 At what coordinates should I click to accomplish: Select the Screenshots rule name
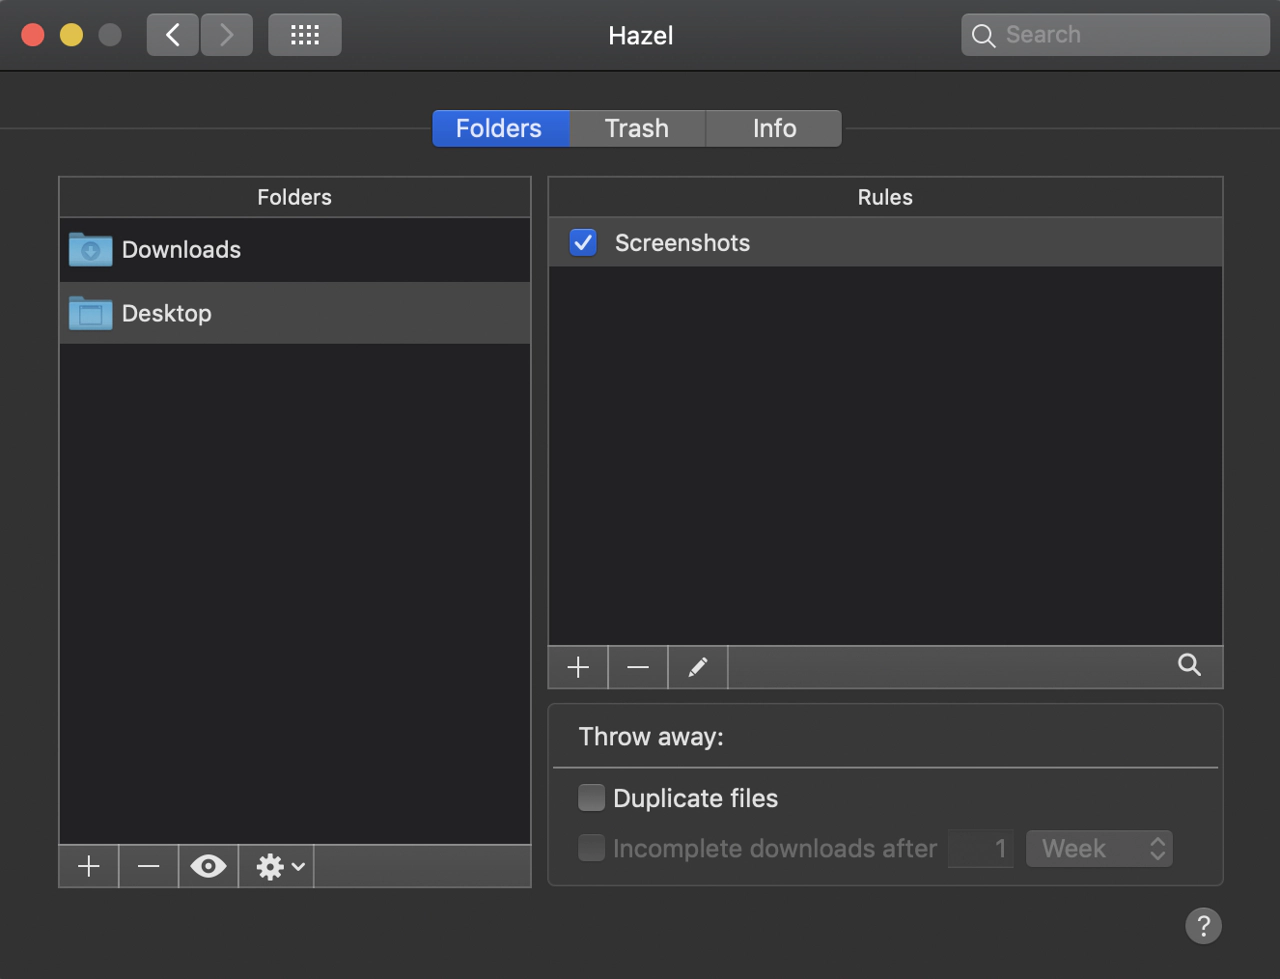(x=682, y=243)
